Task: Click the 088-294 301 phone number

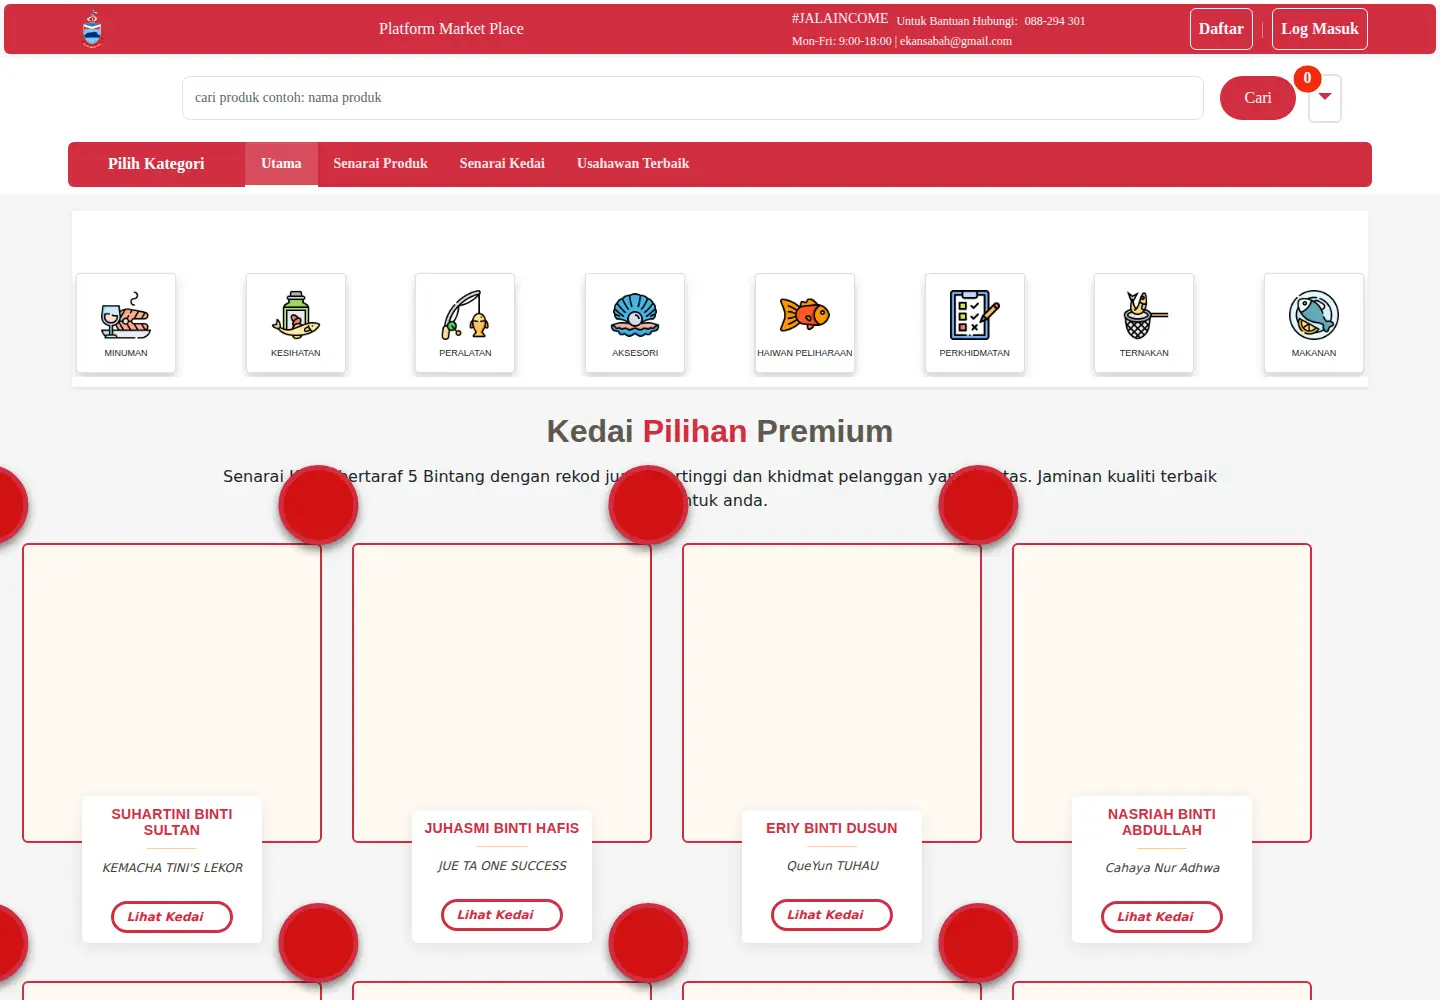Action: (x=1054, y=21)
